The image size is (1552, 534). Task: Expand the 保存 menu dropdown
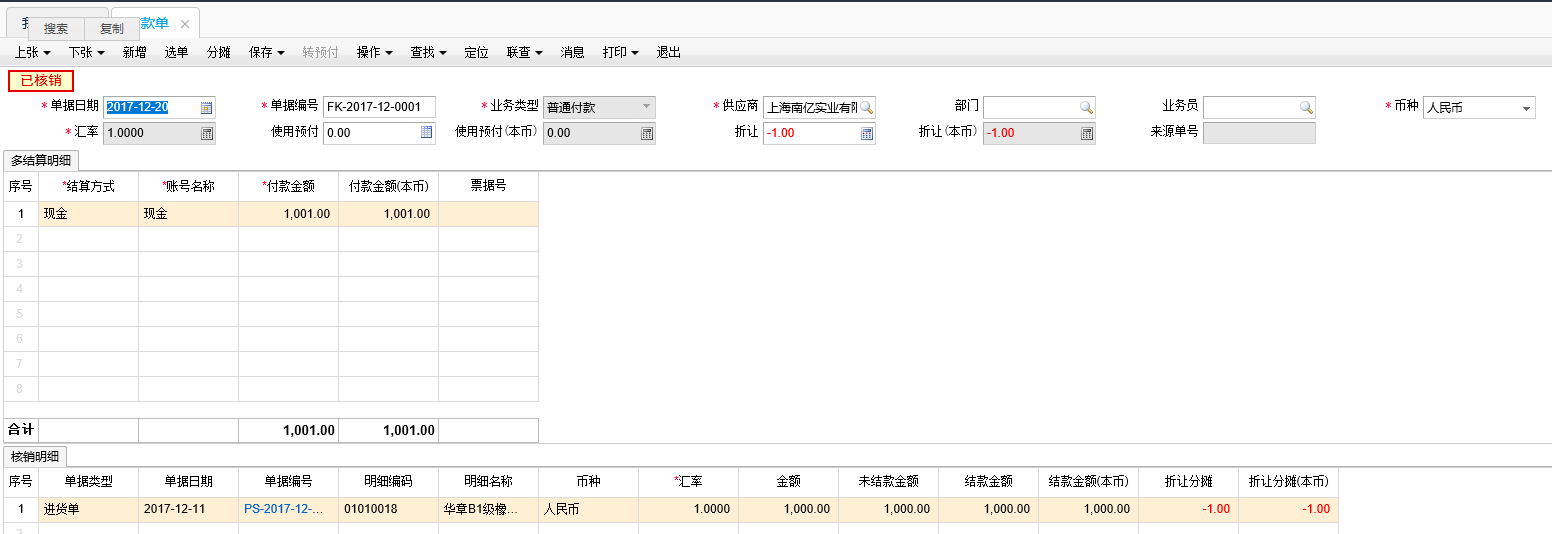click(267, 52)
